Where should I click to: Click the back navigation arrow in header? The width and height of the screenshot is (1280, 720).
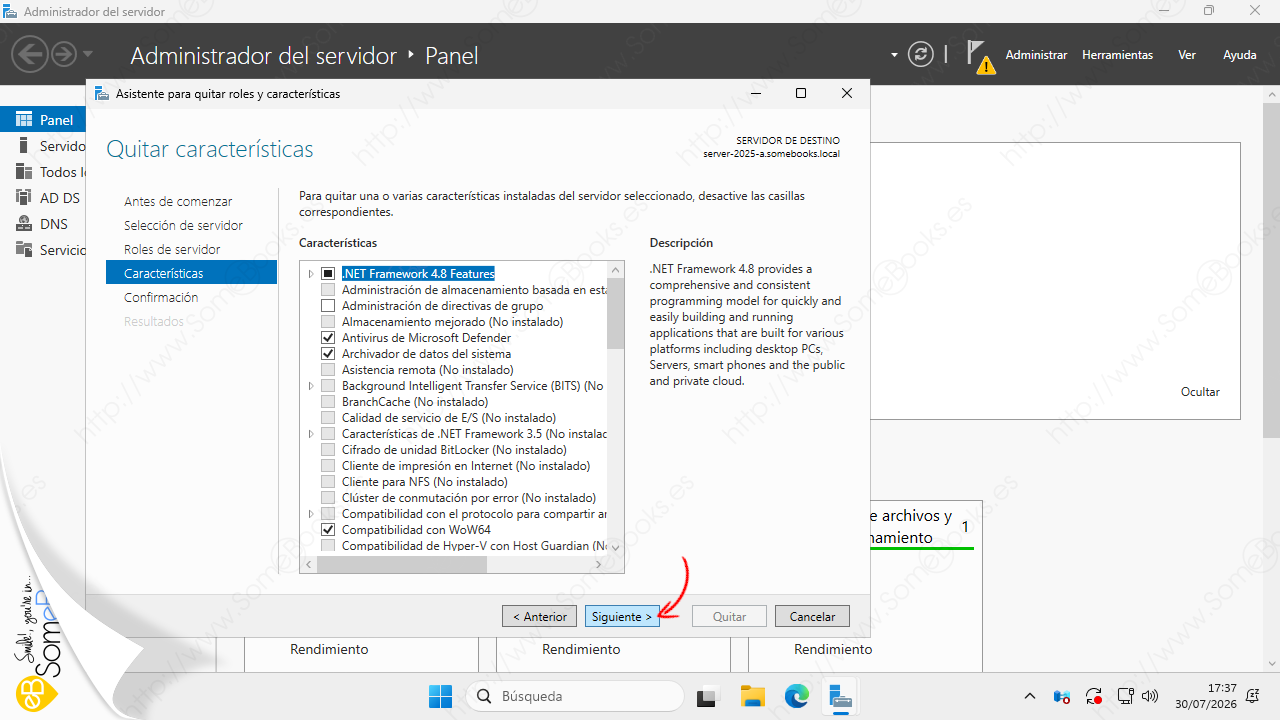point(31,55)
